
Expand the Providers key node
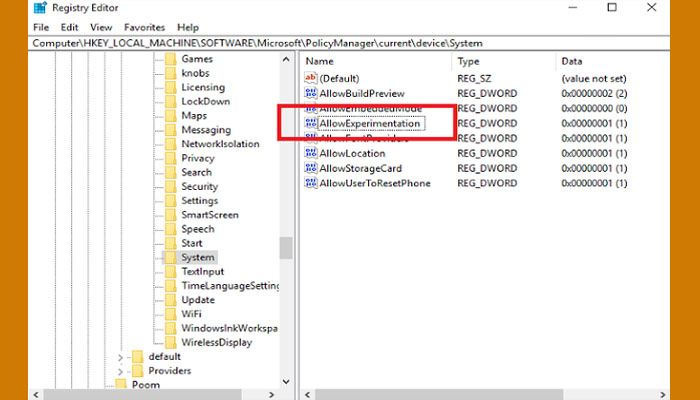[x=121, y=371]
